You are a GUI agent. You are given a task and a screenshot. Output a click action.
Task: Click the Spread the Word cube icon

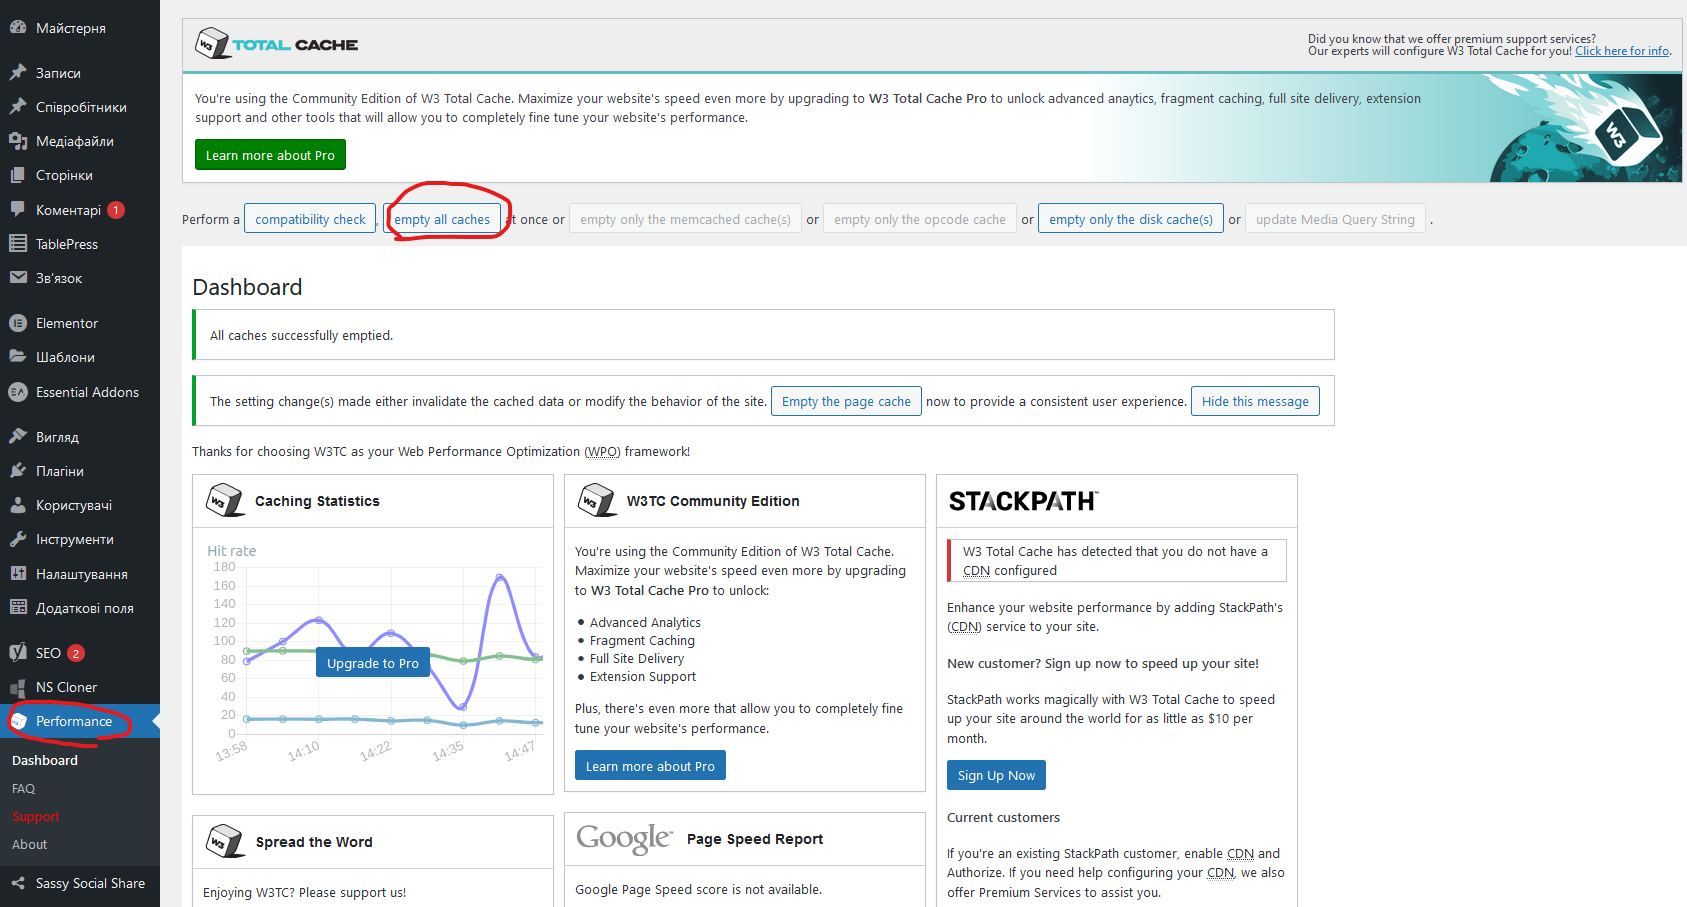[x=225, y=841]
